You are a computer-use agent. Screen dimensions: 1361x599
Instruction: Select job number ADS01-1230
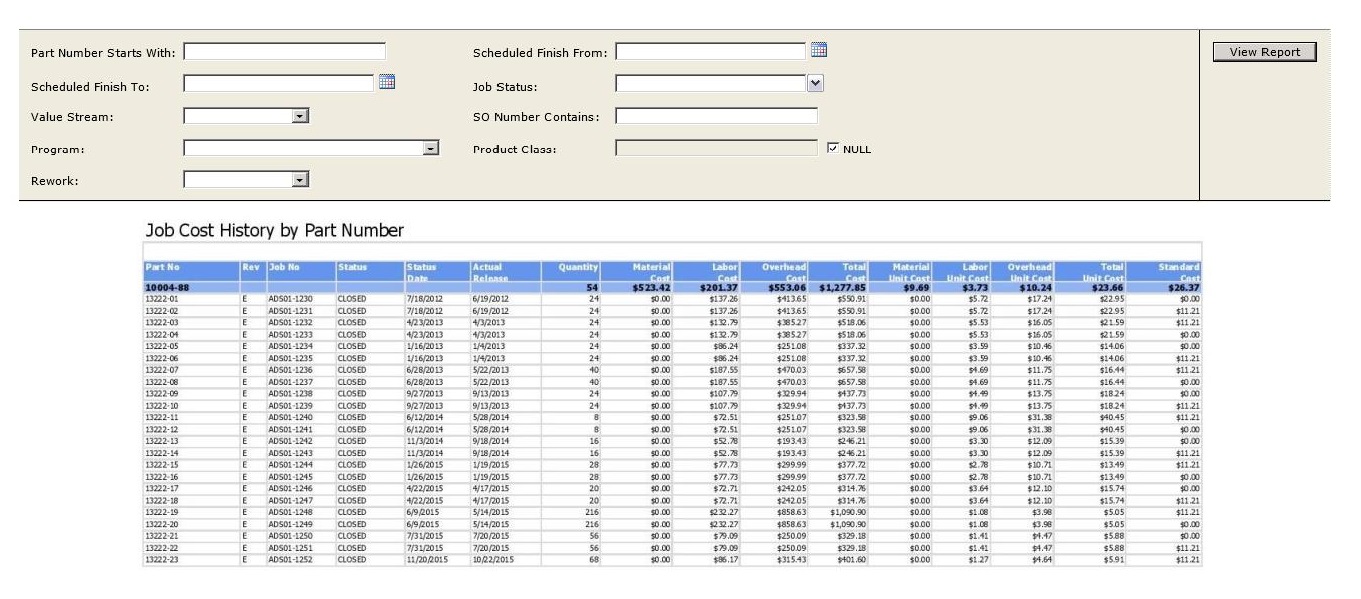(290, 299)
